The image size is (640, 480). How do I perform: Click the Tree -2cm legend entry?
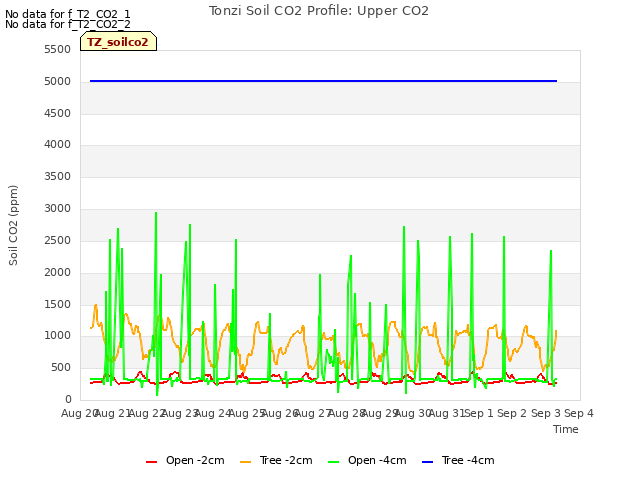[276, 460]
